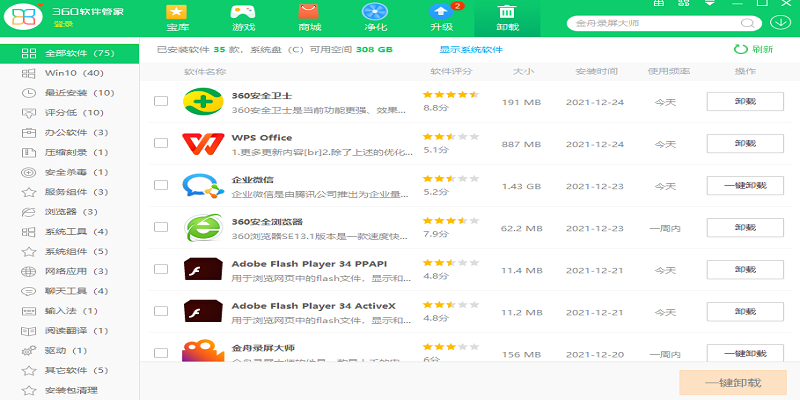This screenshot has height=400, width=800.
Task: Click the download manager arrow icon
Action: coord(781,22)
